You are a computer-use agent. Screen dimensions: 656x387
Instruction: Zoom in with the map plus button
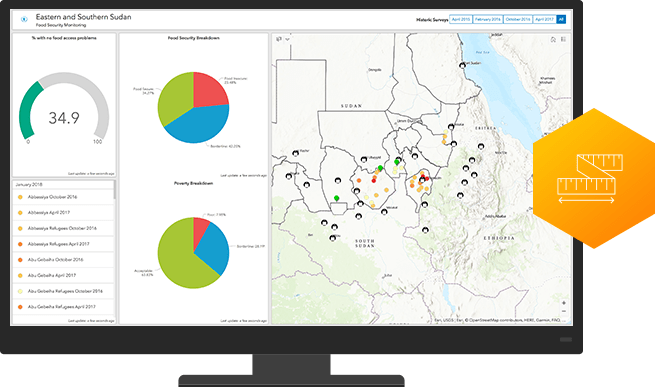[564, 303]
